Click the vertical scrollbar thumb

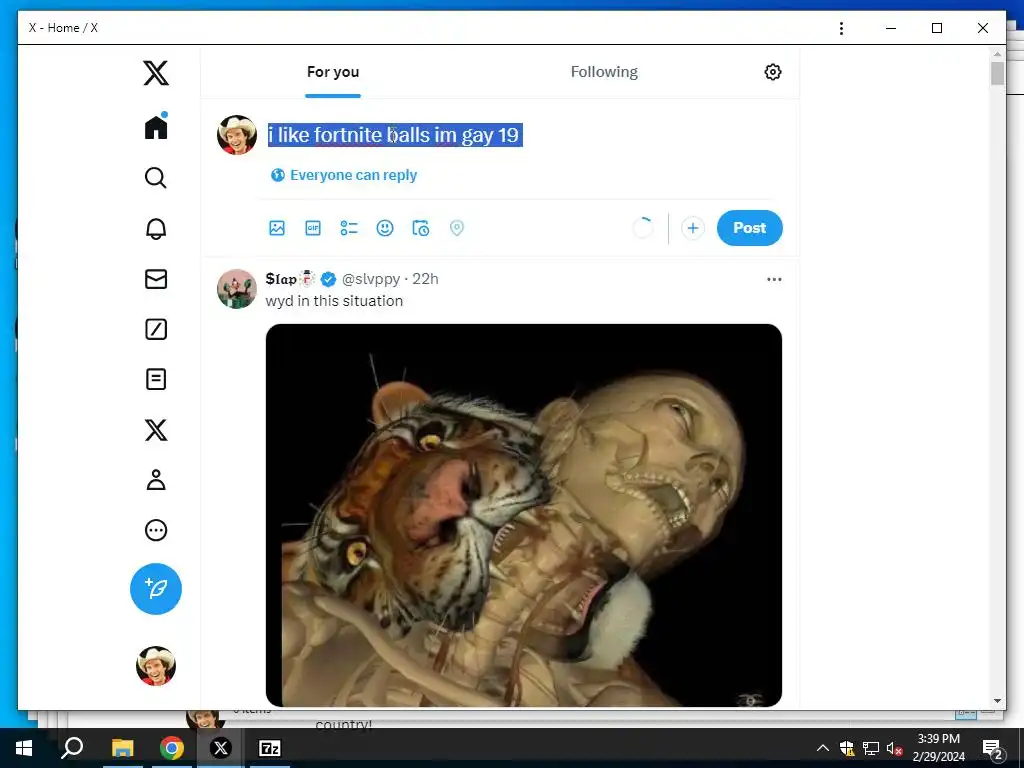(997, 73)
